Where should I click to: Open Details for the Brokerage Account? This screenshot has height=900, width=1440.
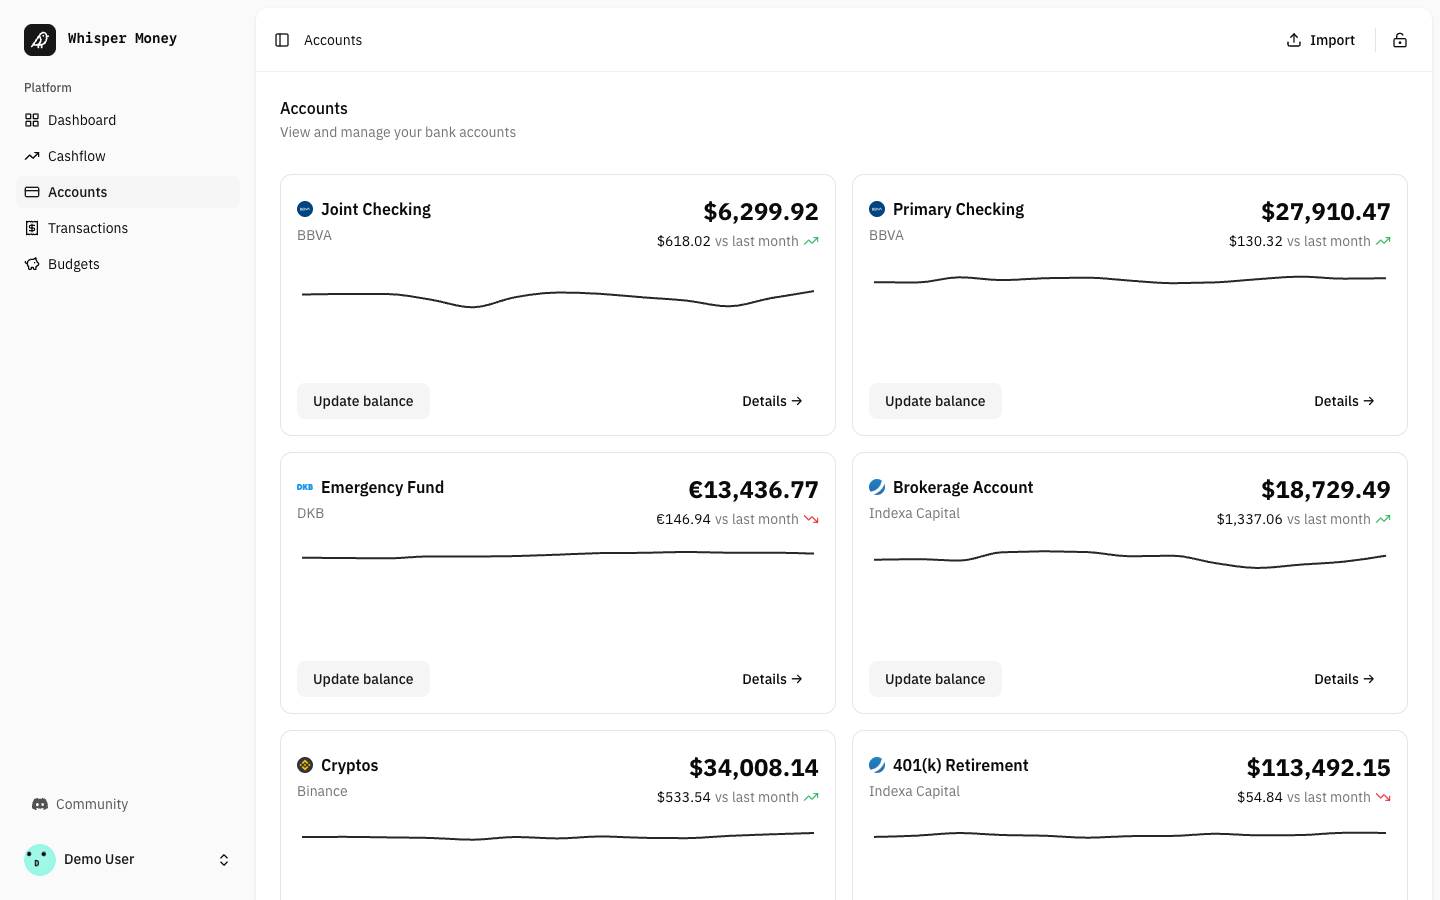[x=1344, y=679]
